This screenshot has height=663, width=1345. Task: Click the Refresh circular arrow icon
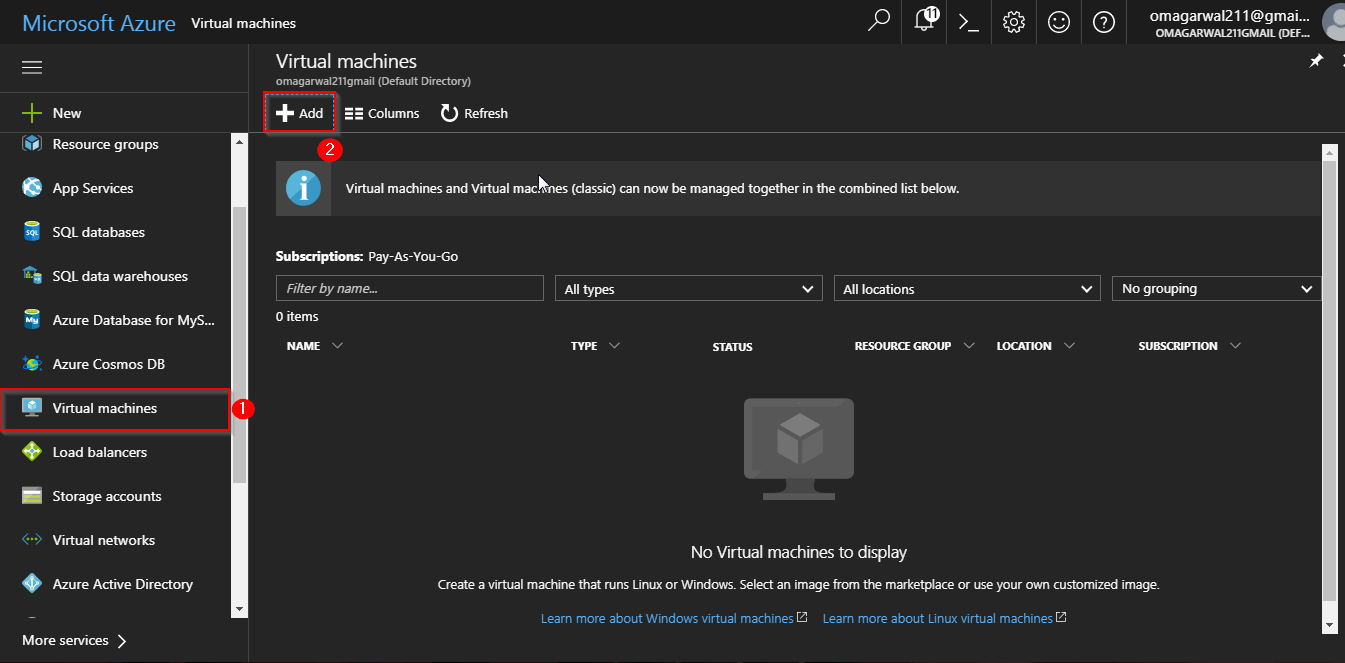pos(450,113)
